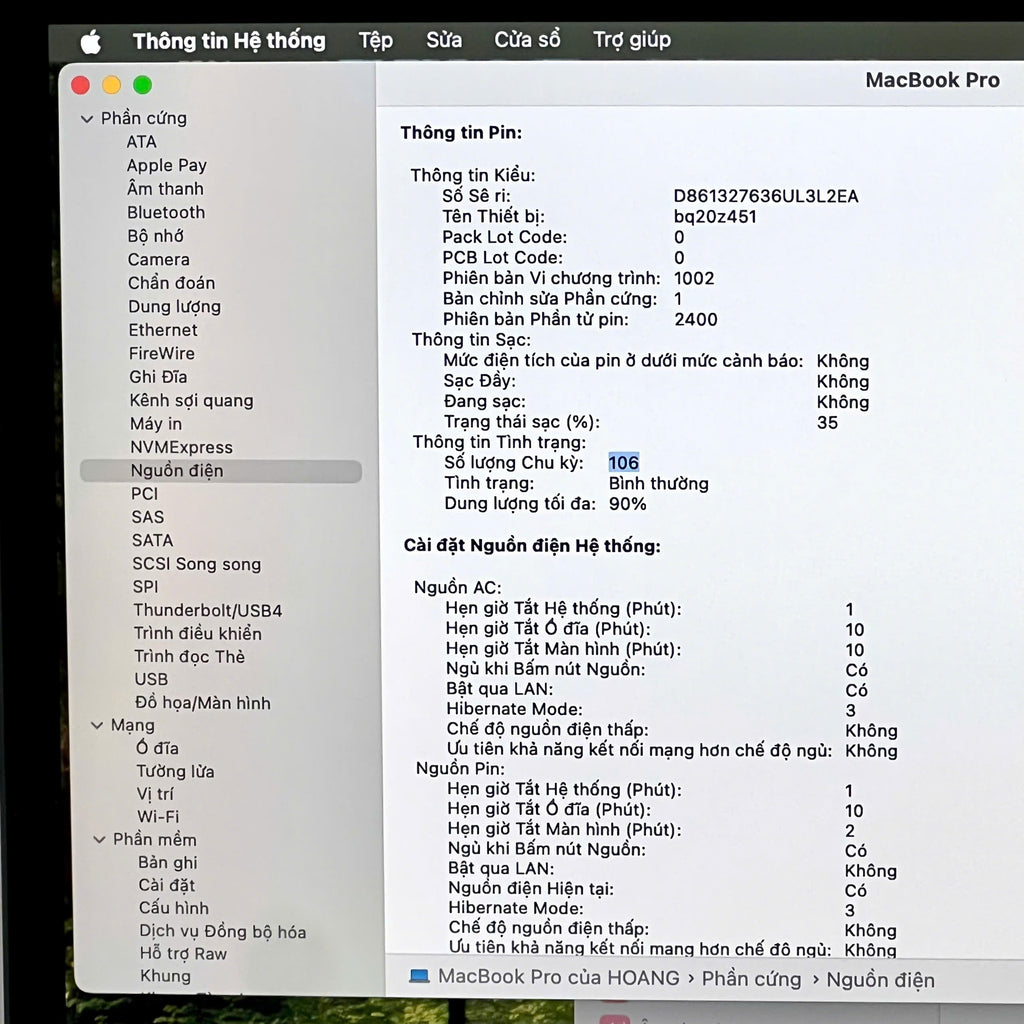
Task: Collapse the Phần cứng section
Action: pos(87,119)
